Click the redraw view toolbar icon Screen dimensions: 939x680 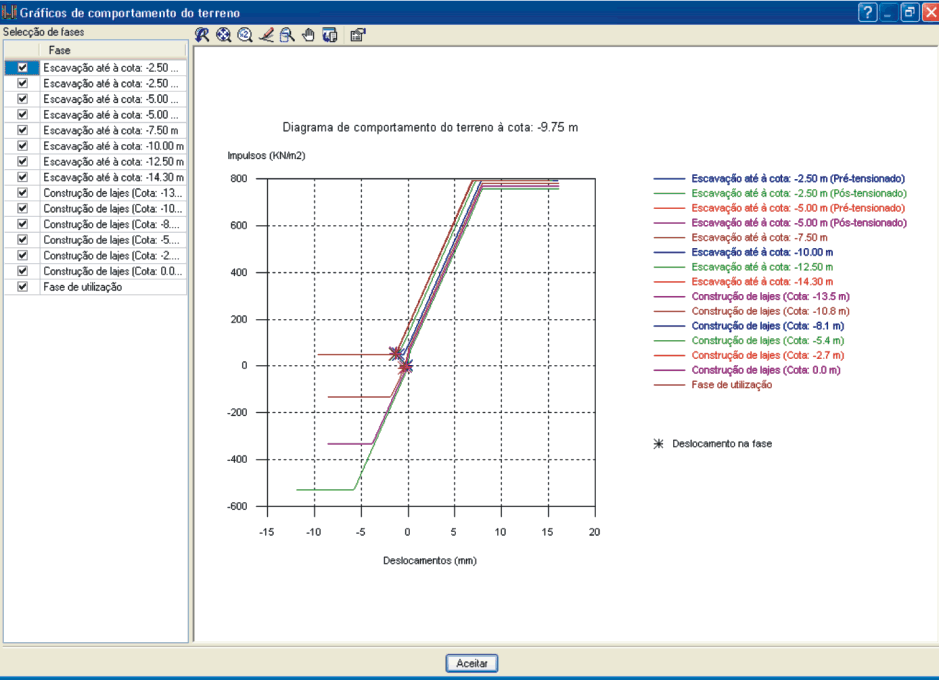202,35
